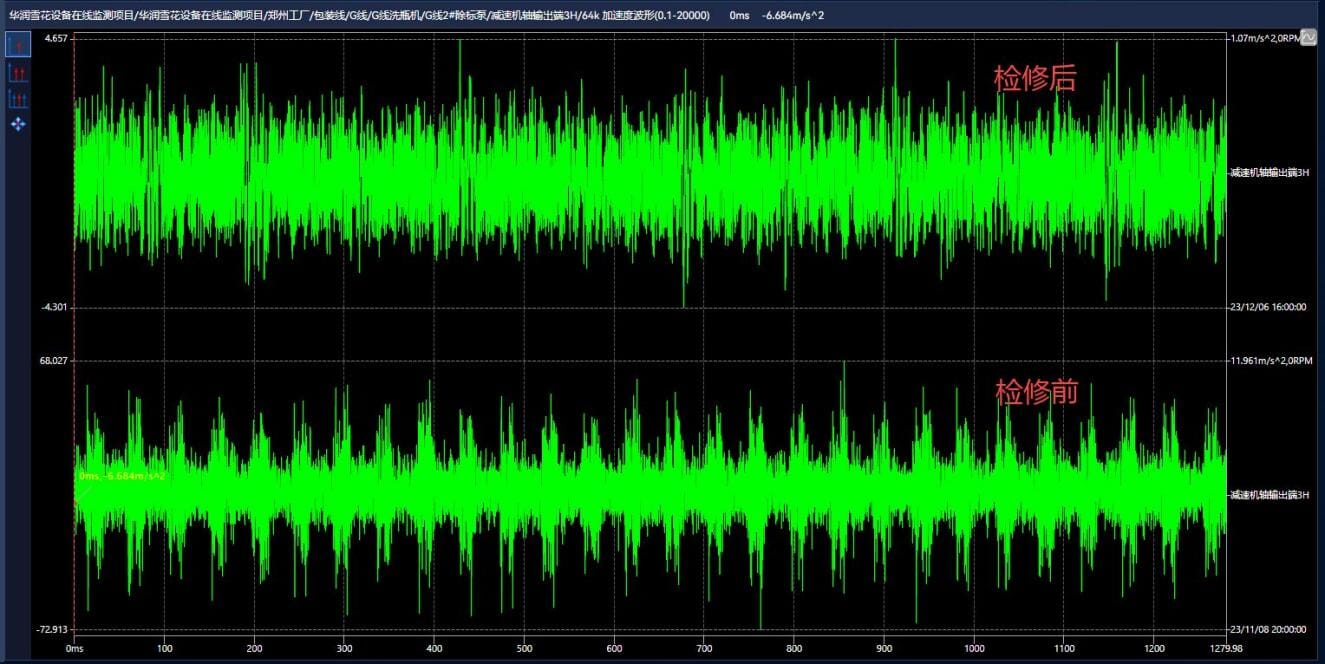Click the upper chart's 1.07m/s^2,0RPM label
Image resolution: width=1325 pixels, height=664 pixels.
(1264, 38)
